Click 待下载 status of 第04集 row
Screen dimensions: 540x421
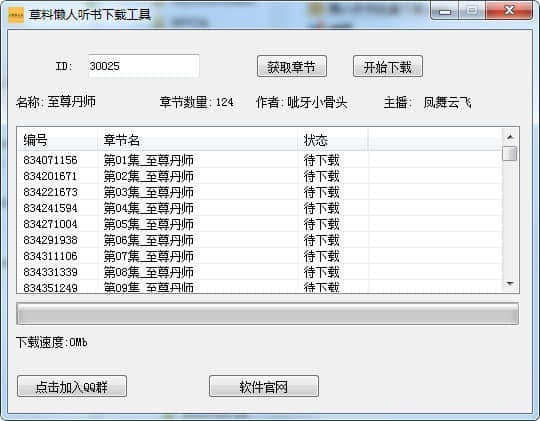tap(321, 208)
